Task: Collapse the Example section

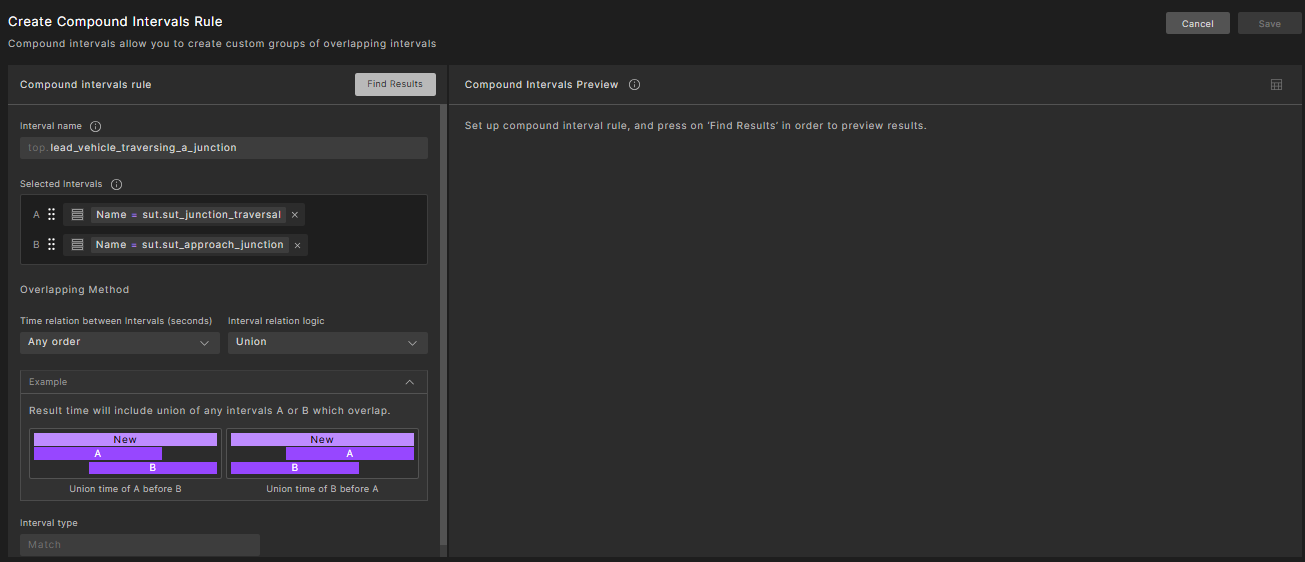Action: click(x=409, y=382)
